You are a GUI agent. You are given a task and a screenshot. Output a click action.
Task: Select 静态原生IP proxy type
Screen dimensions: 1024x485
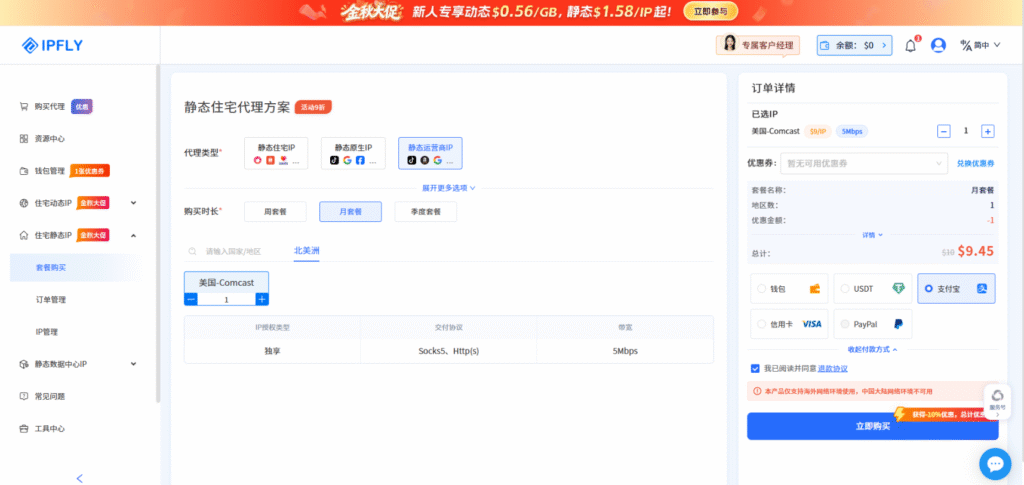(x=353, y=153)
